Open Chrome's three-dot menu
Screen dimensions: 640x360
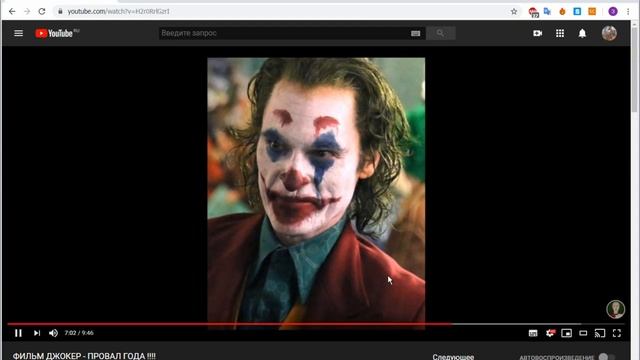click(x=628, y=11)
